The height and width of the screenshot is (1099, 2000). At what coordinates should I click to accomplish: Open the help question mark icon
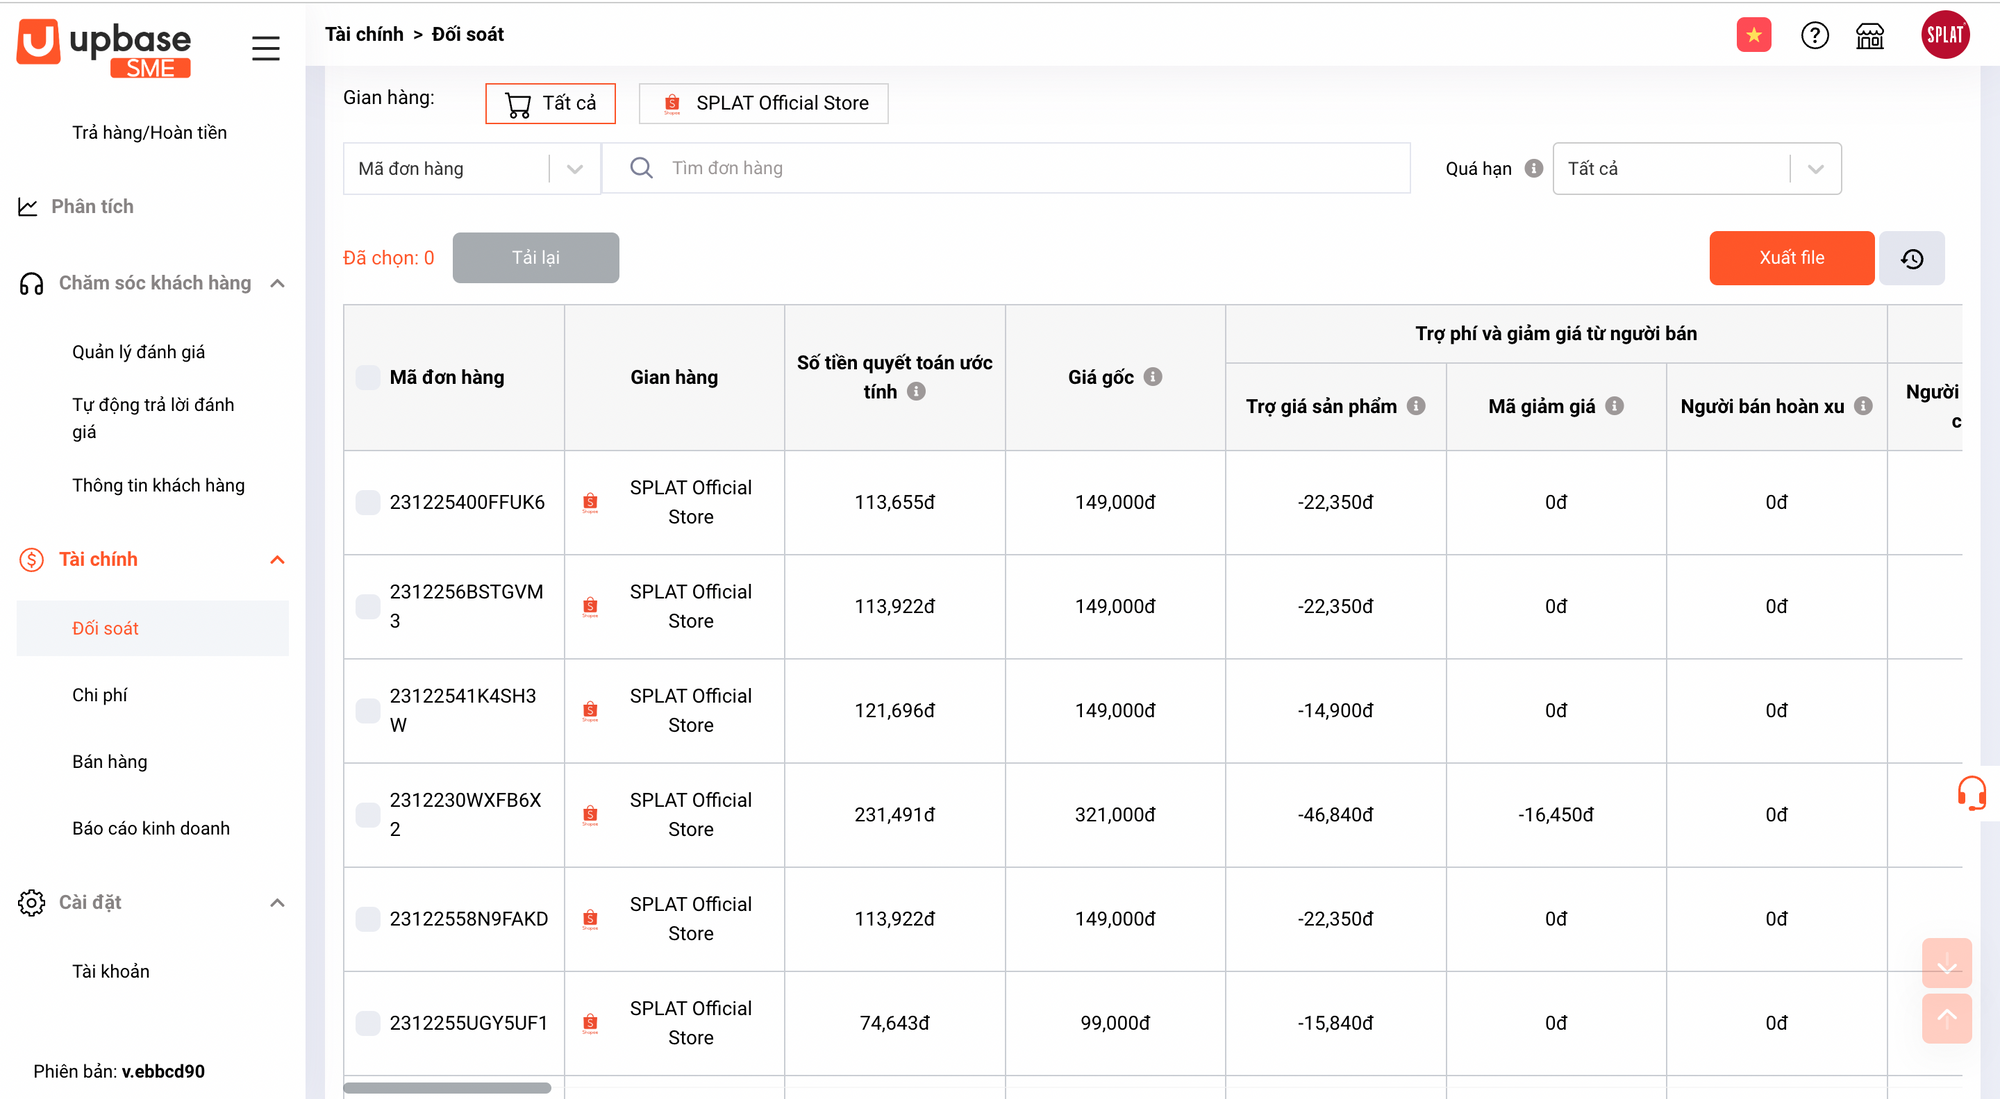1814,35
